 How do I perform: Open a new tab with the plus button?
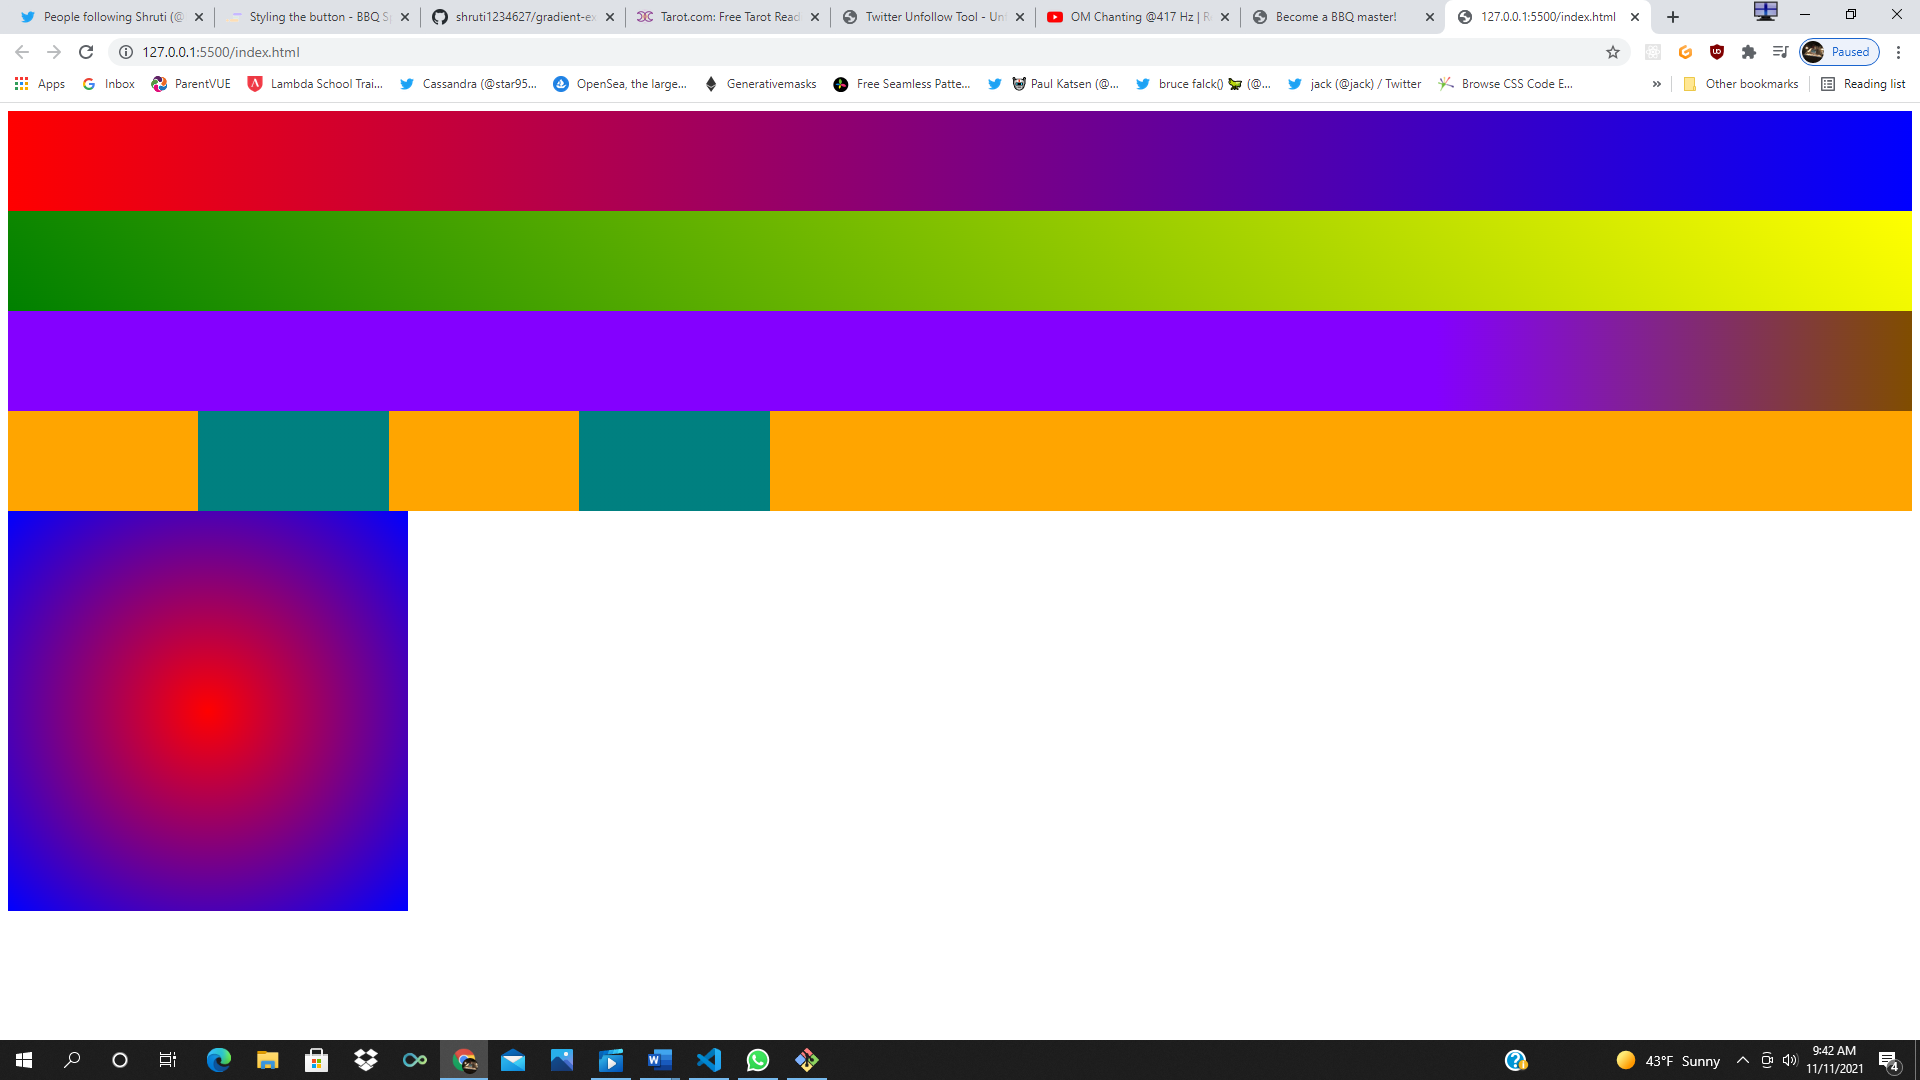(x=1673, y=17)
